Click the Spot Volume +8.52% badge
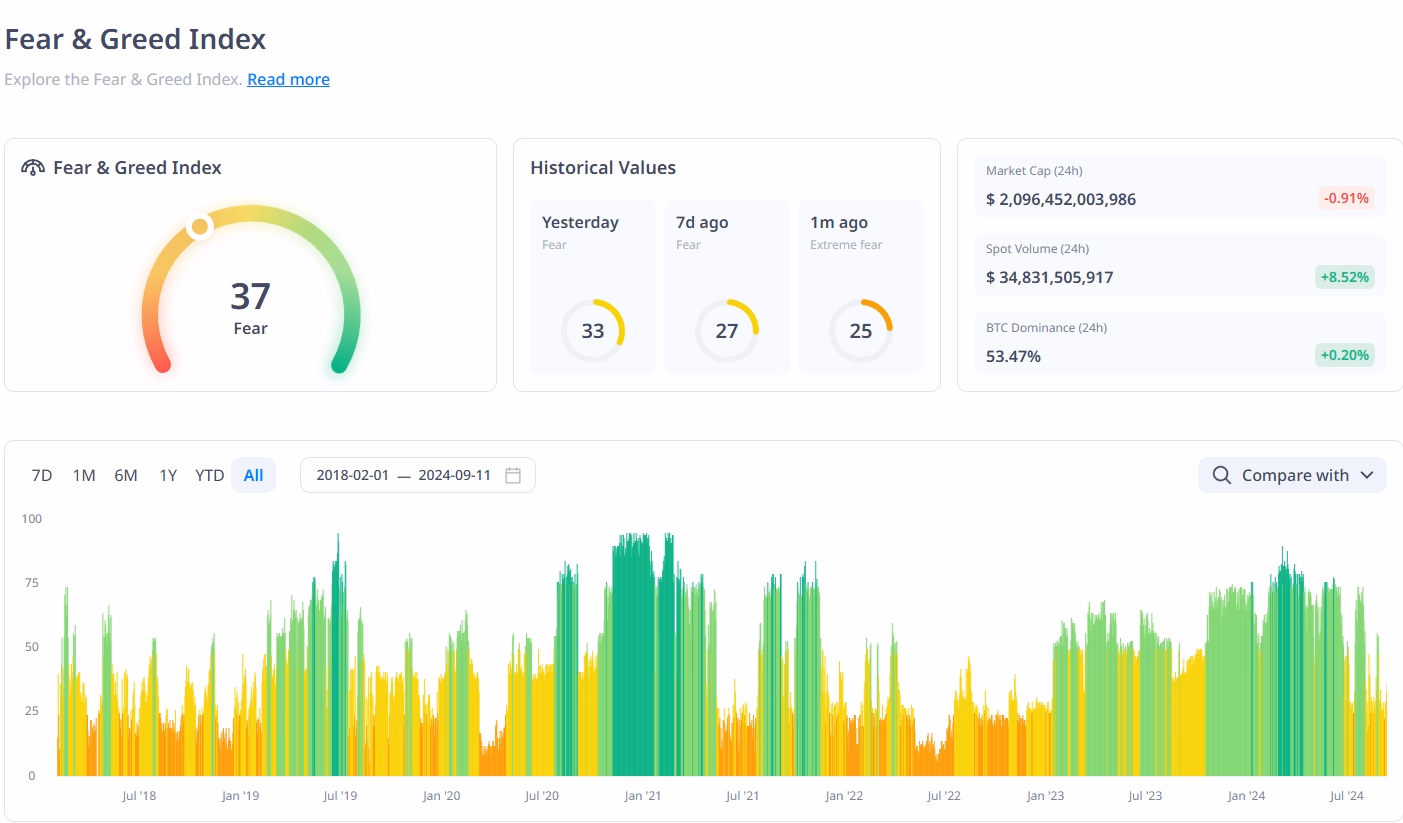Screen dimensions: 1403x823 (1344, 277)
